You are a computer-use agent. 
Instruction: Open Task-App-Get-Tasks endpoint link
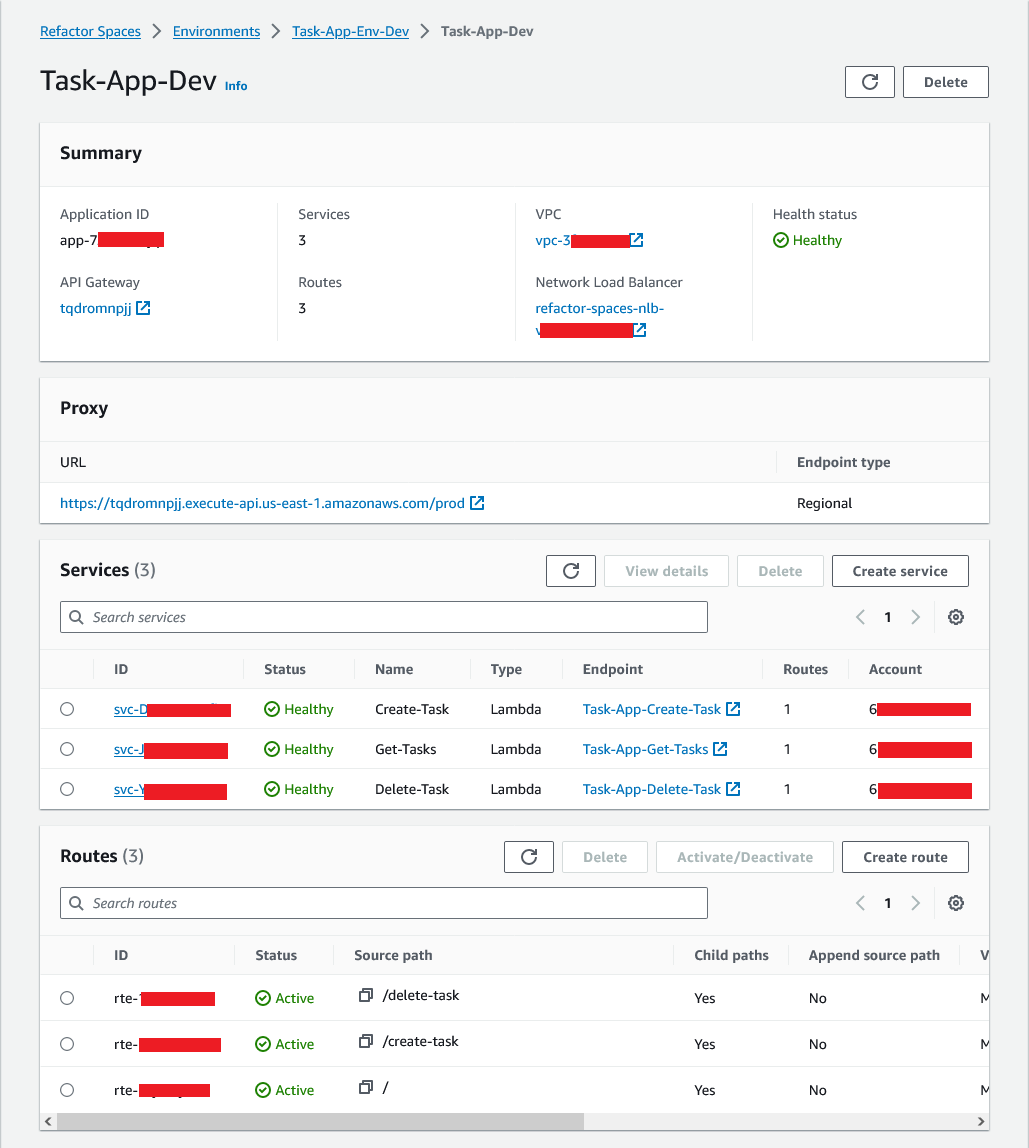[x=645, y=749]
